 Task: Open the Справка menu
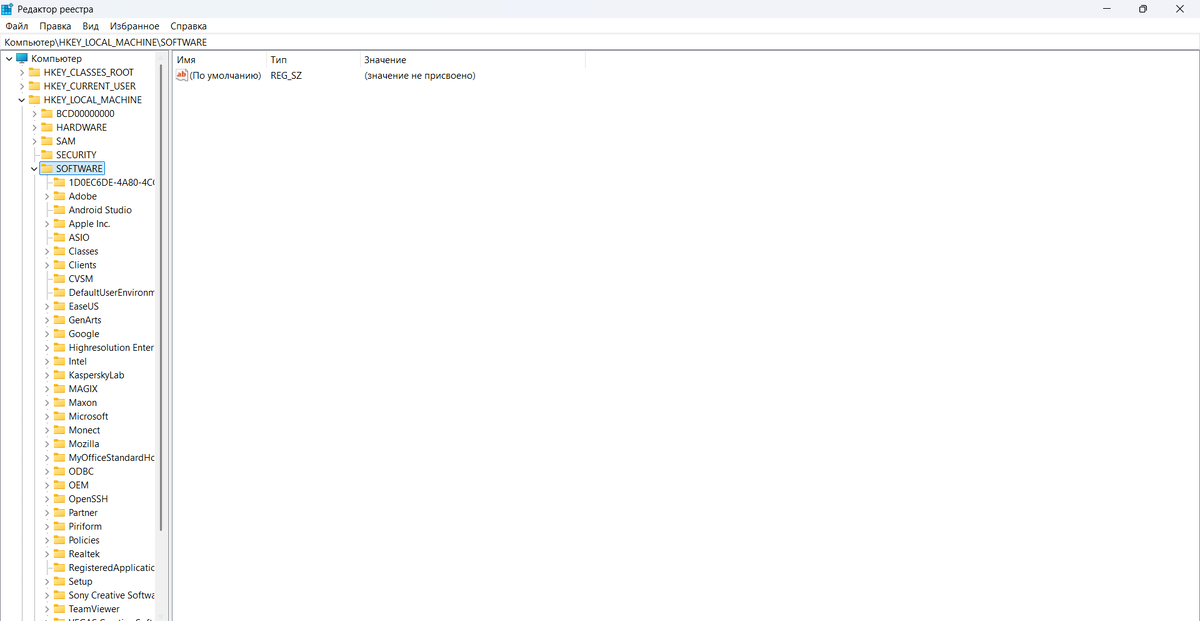[x=189, y=26]
